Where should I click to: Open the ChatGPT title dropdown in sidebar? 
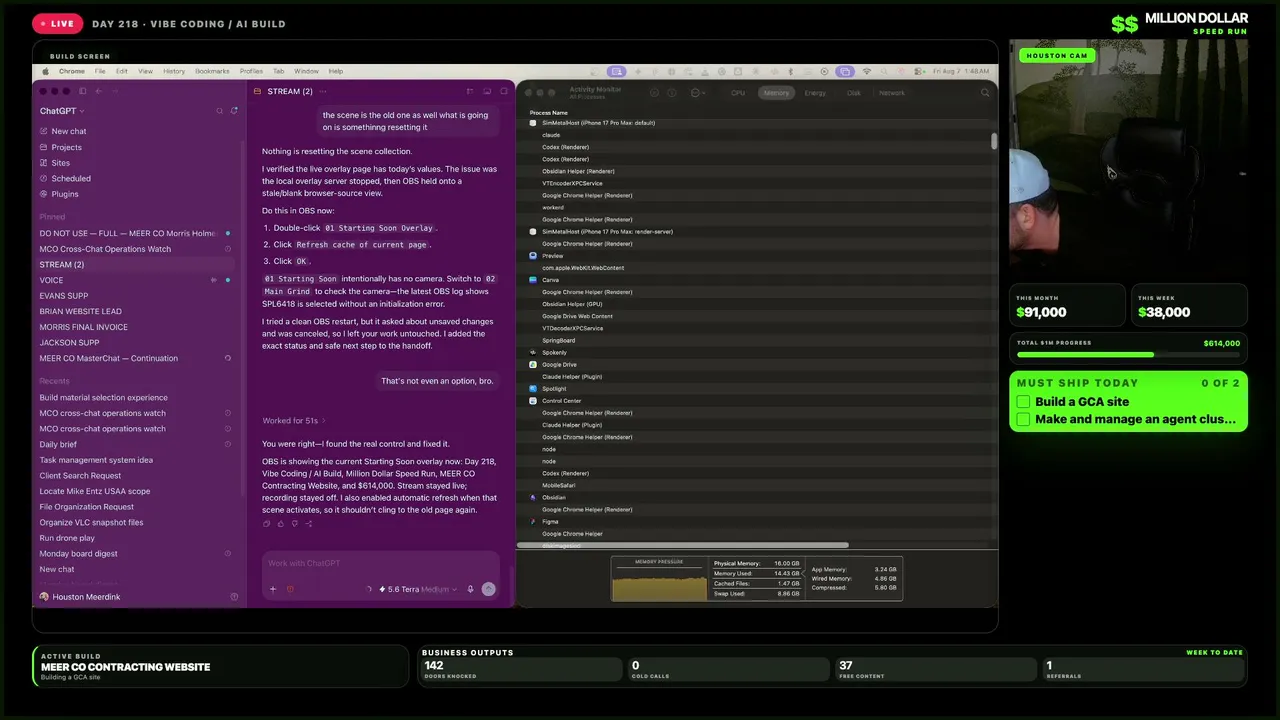pyautogui.click(x=62, y=111)
